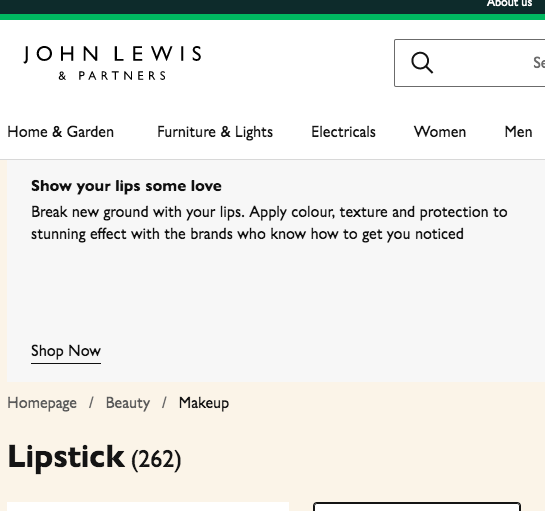Screen dimensions: 545x511
Task: Open the Women menu
Action: click(440, 132)
